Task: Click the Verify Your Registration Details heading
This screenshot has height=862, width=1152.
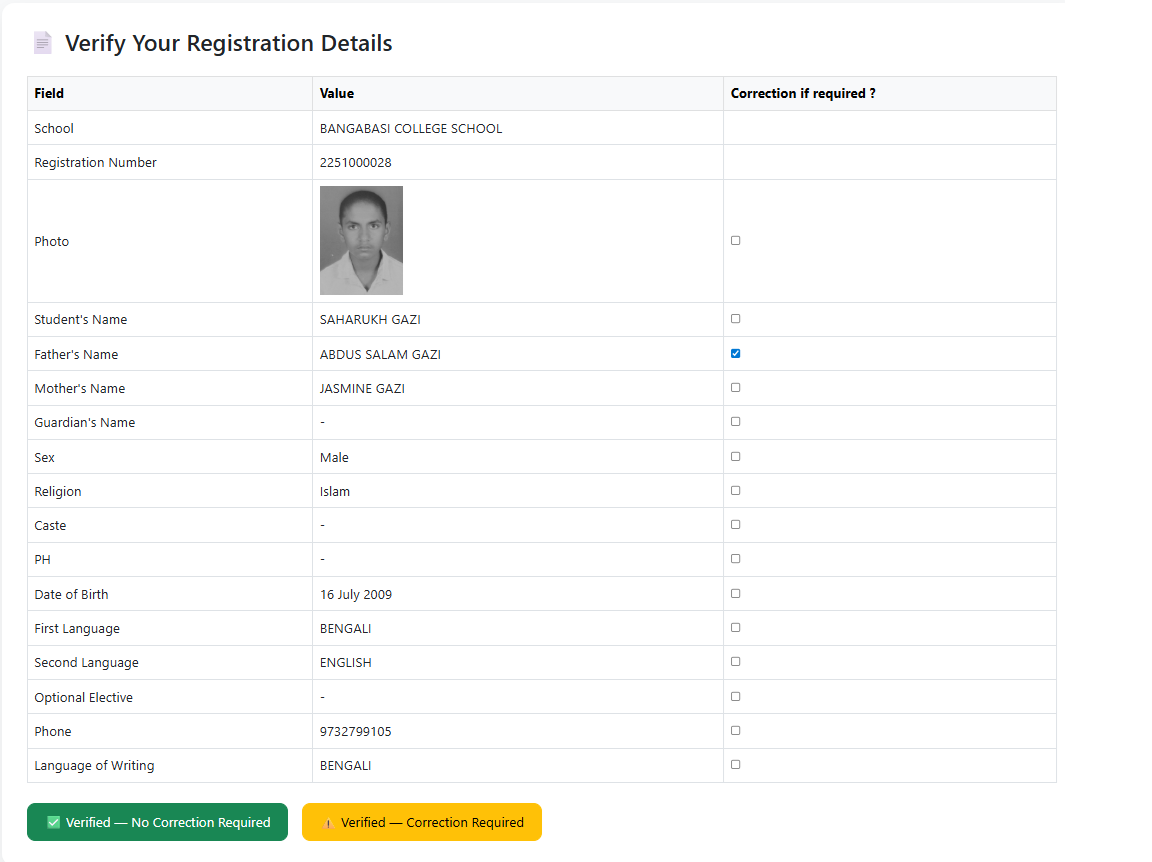Action: pos(228,43)
